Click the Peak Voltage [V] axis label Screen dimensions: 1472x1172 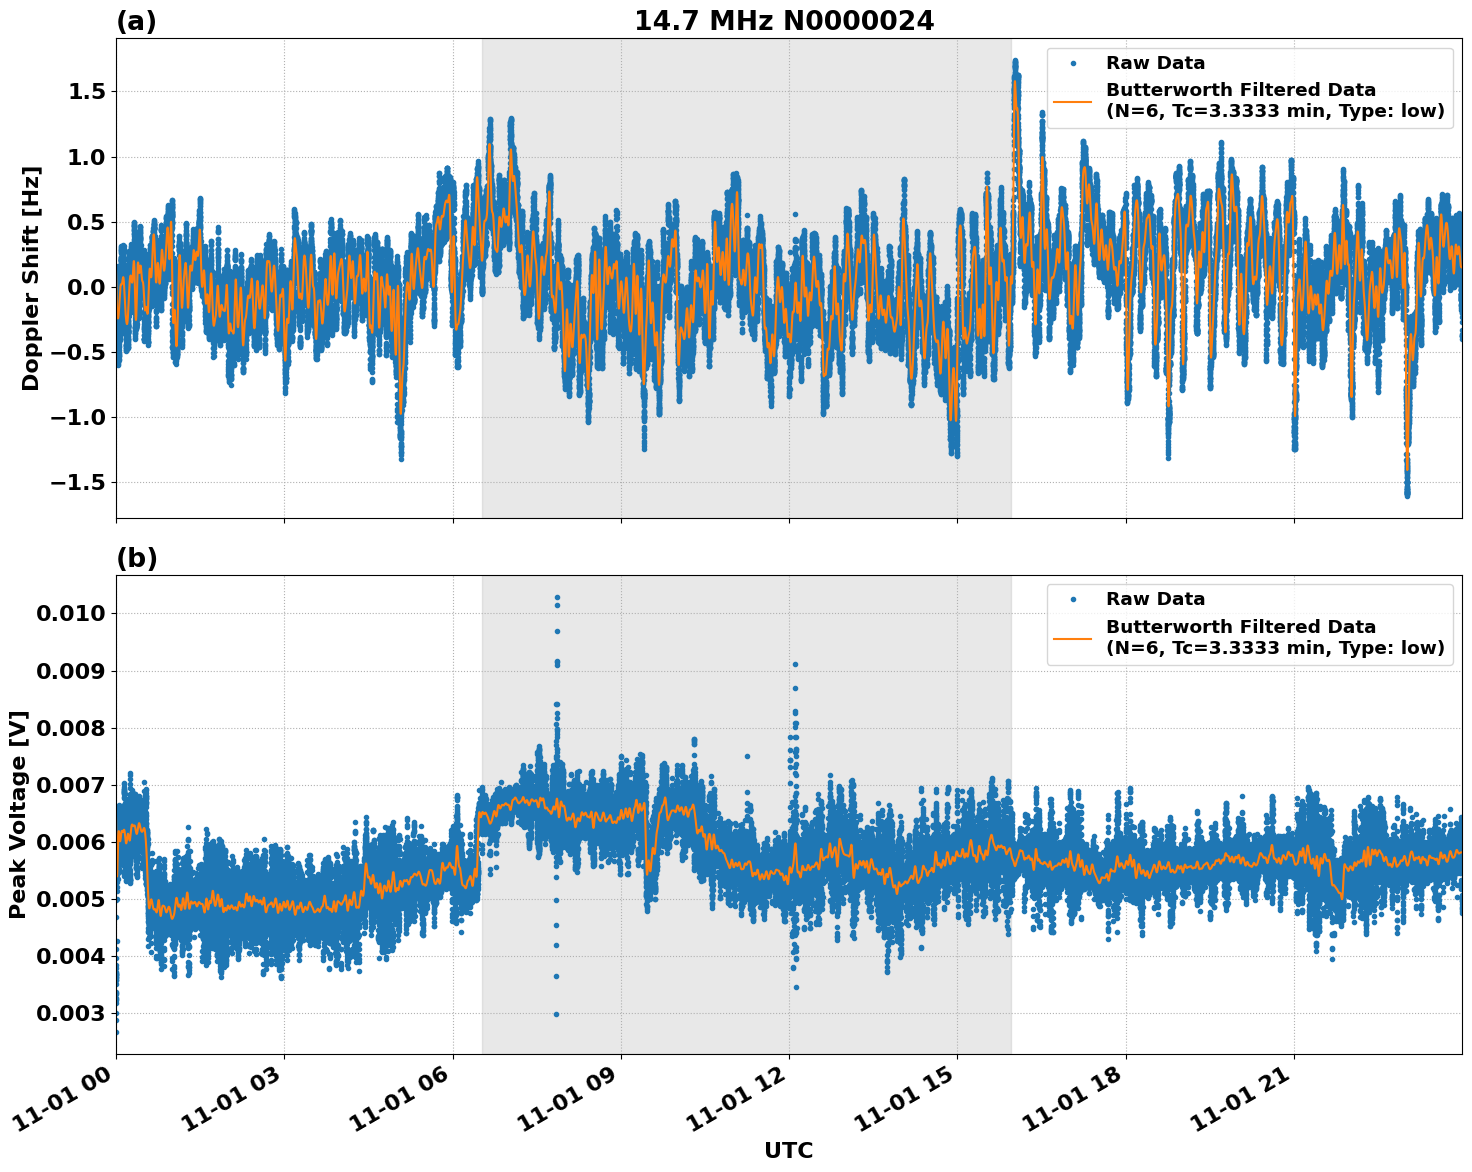[x=22, y=815]
